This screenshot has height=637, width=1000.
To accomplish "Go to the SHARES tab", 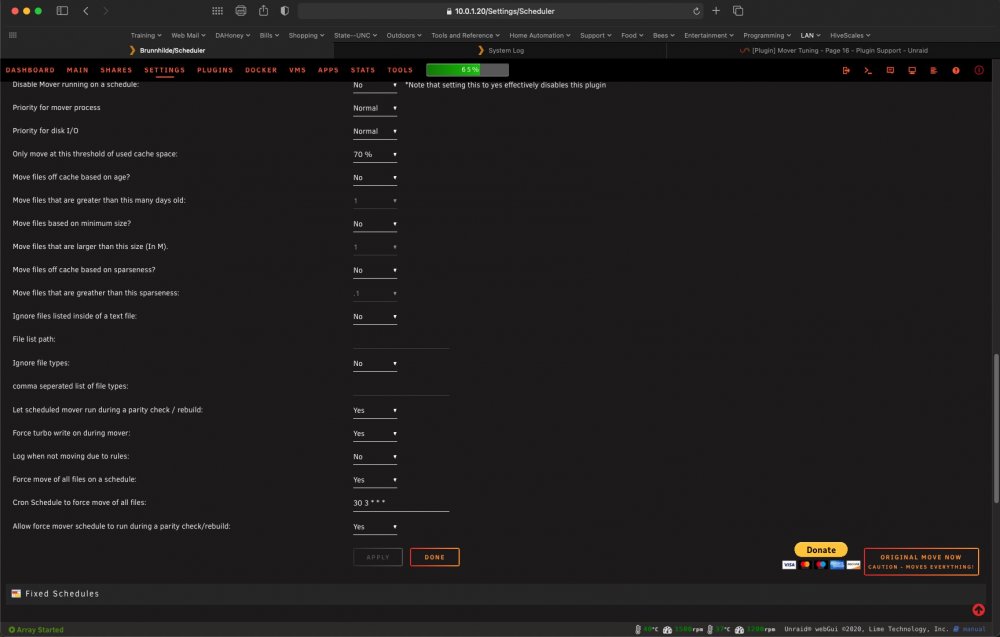I will [116, 70].
